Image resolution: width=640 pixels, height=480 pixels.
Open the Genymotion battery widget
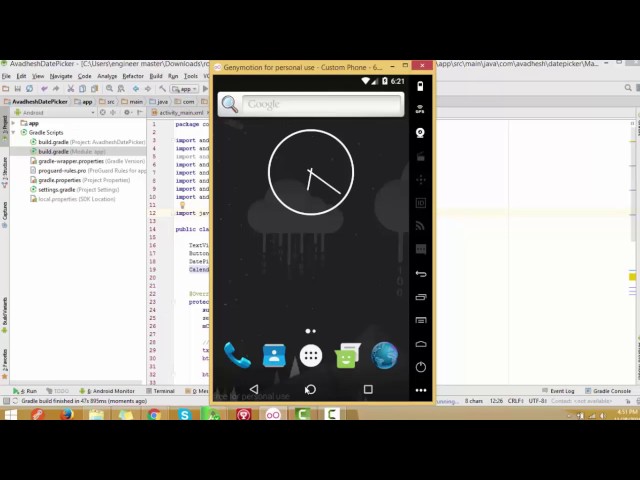[x=420, y=86]
